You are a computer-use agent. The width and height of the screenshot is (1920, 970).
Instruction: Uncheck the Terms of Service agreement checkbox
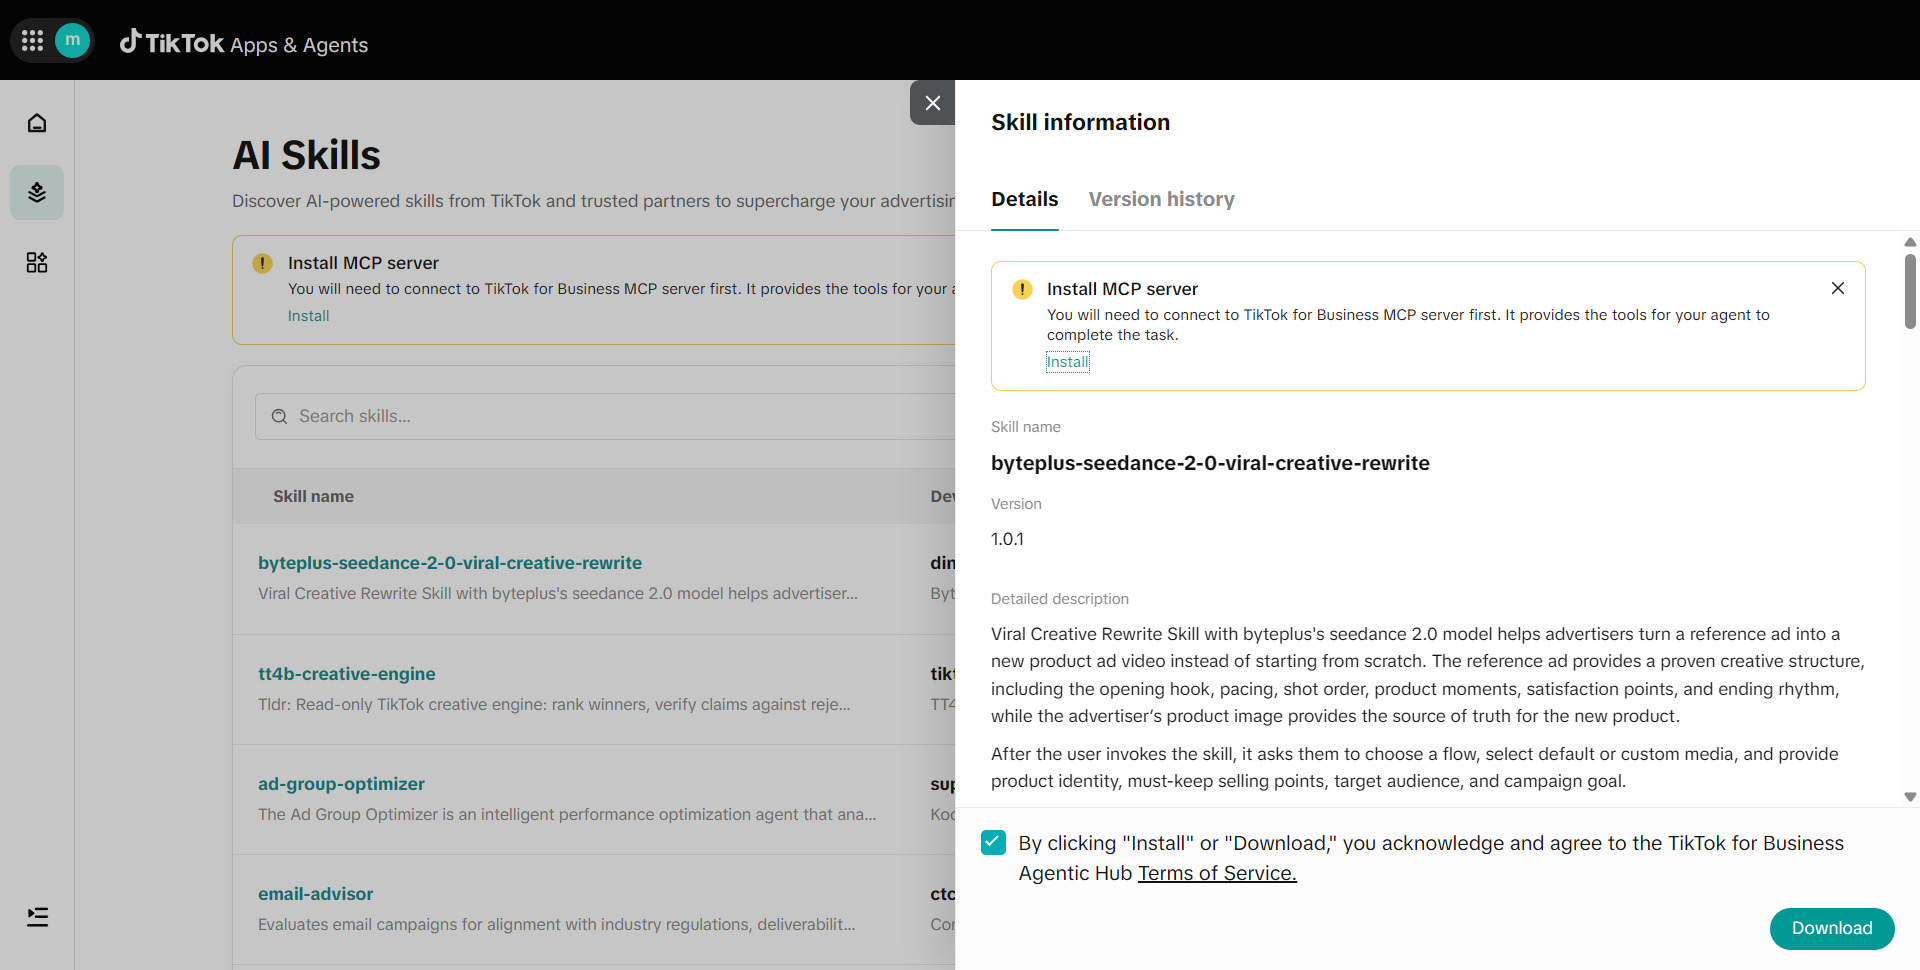(993, 842)
